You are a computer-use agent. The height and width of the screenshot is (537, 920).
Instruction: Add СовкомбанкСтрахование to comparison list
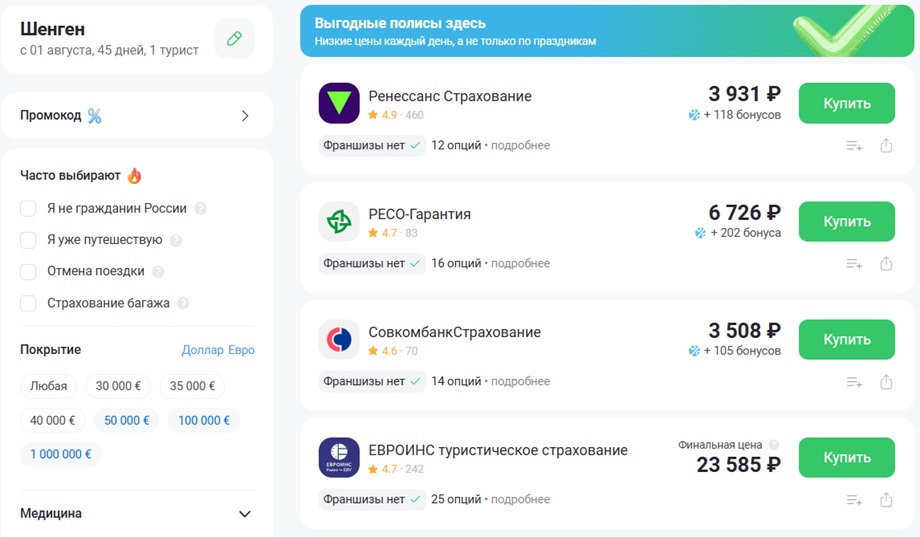(854, 382)
